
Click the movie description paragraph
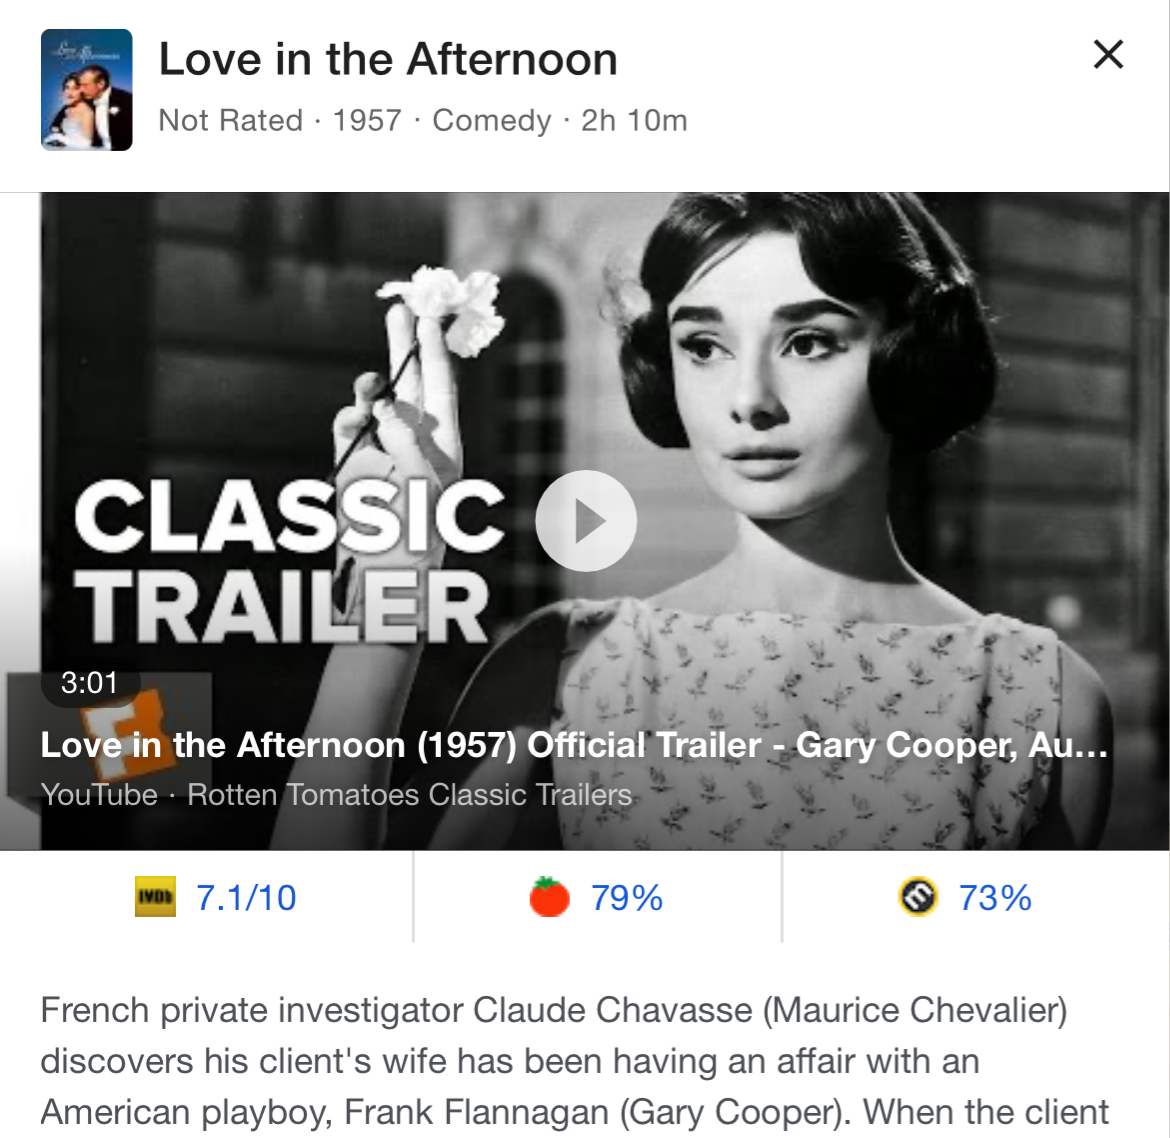click(x=575, y=1061)
